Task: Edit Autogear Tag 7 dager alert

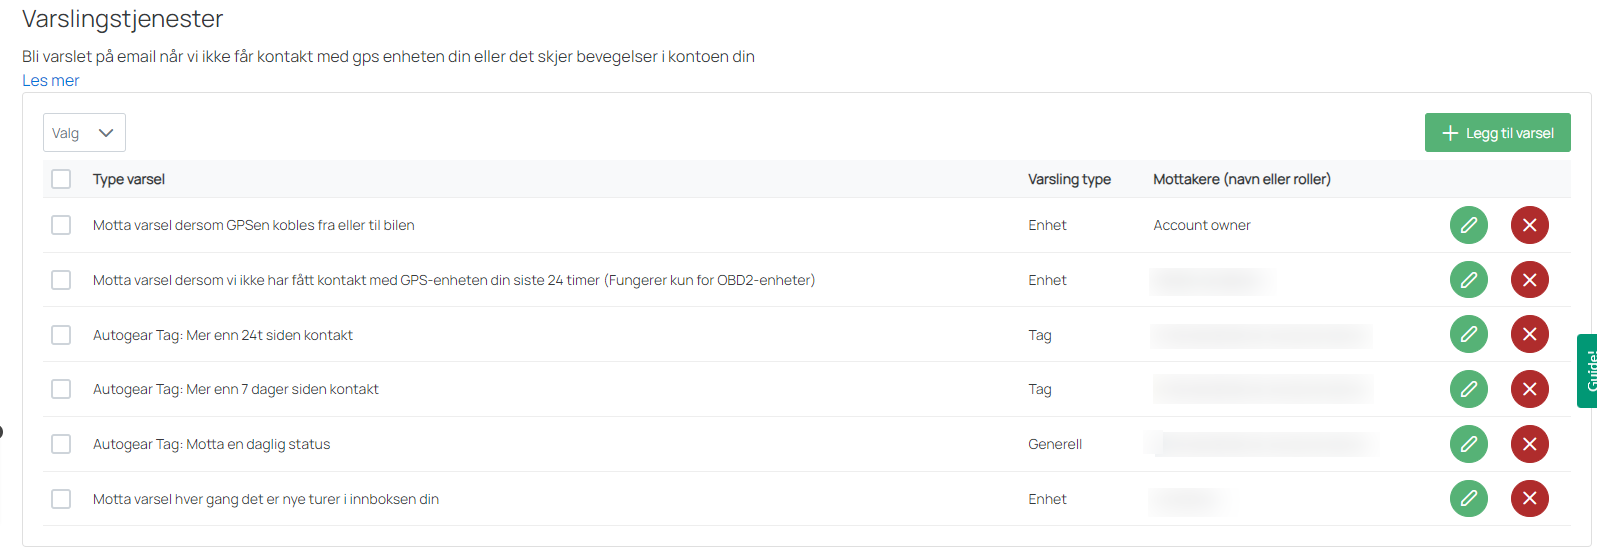Action: click(1468, 389)
